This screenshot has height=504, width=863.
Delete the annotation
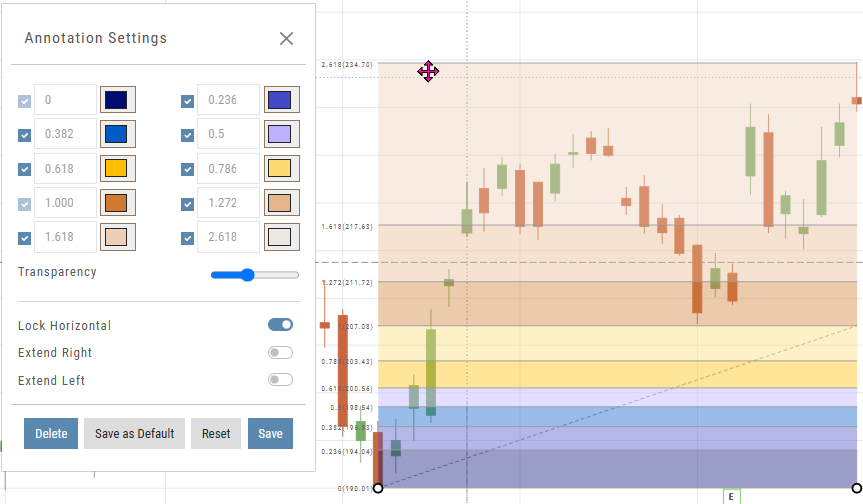tap(51, 434)
